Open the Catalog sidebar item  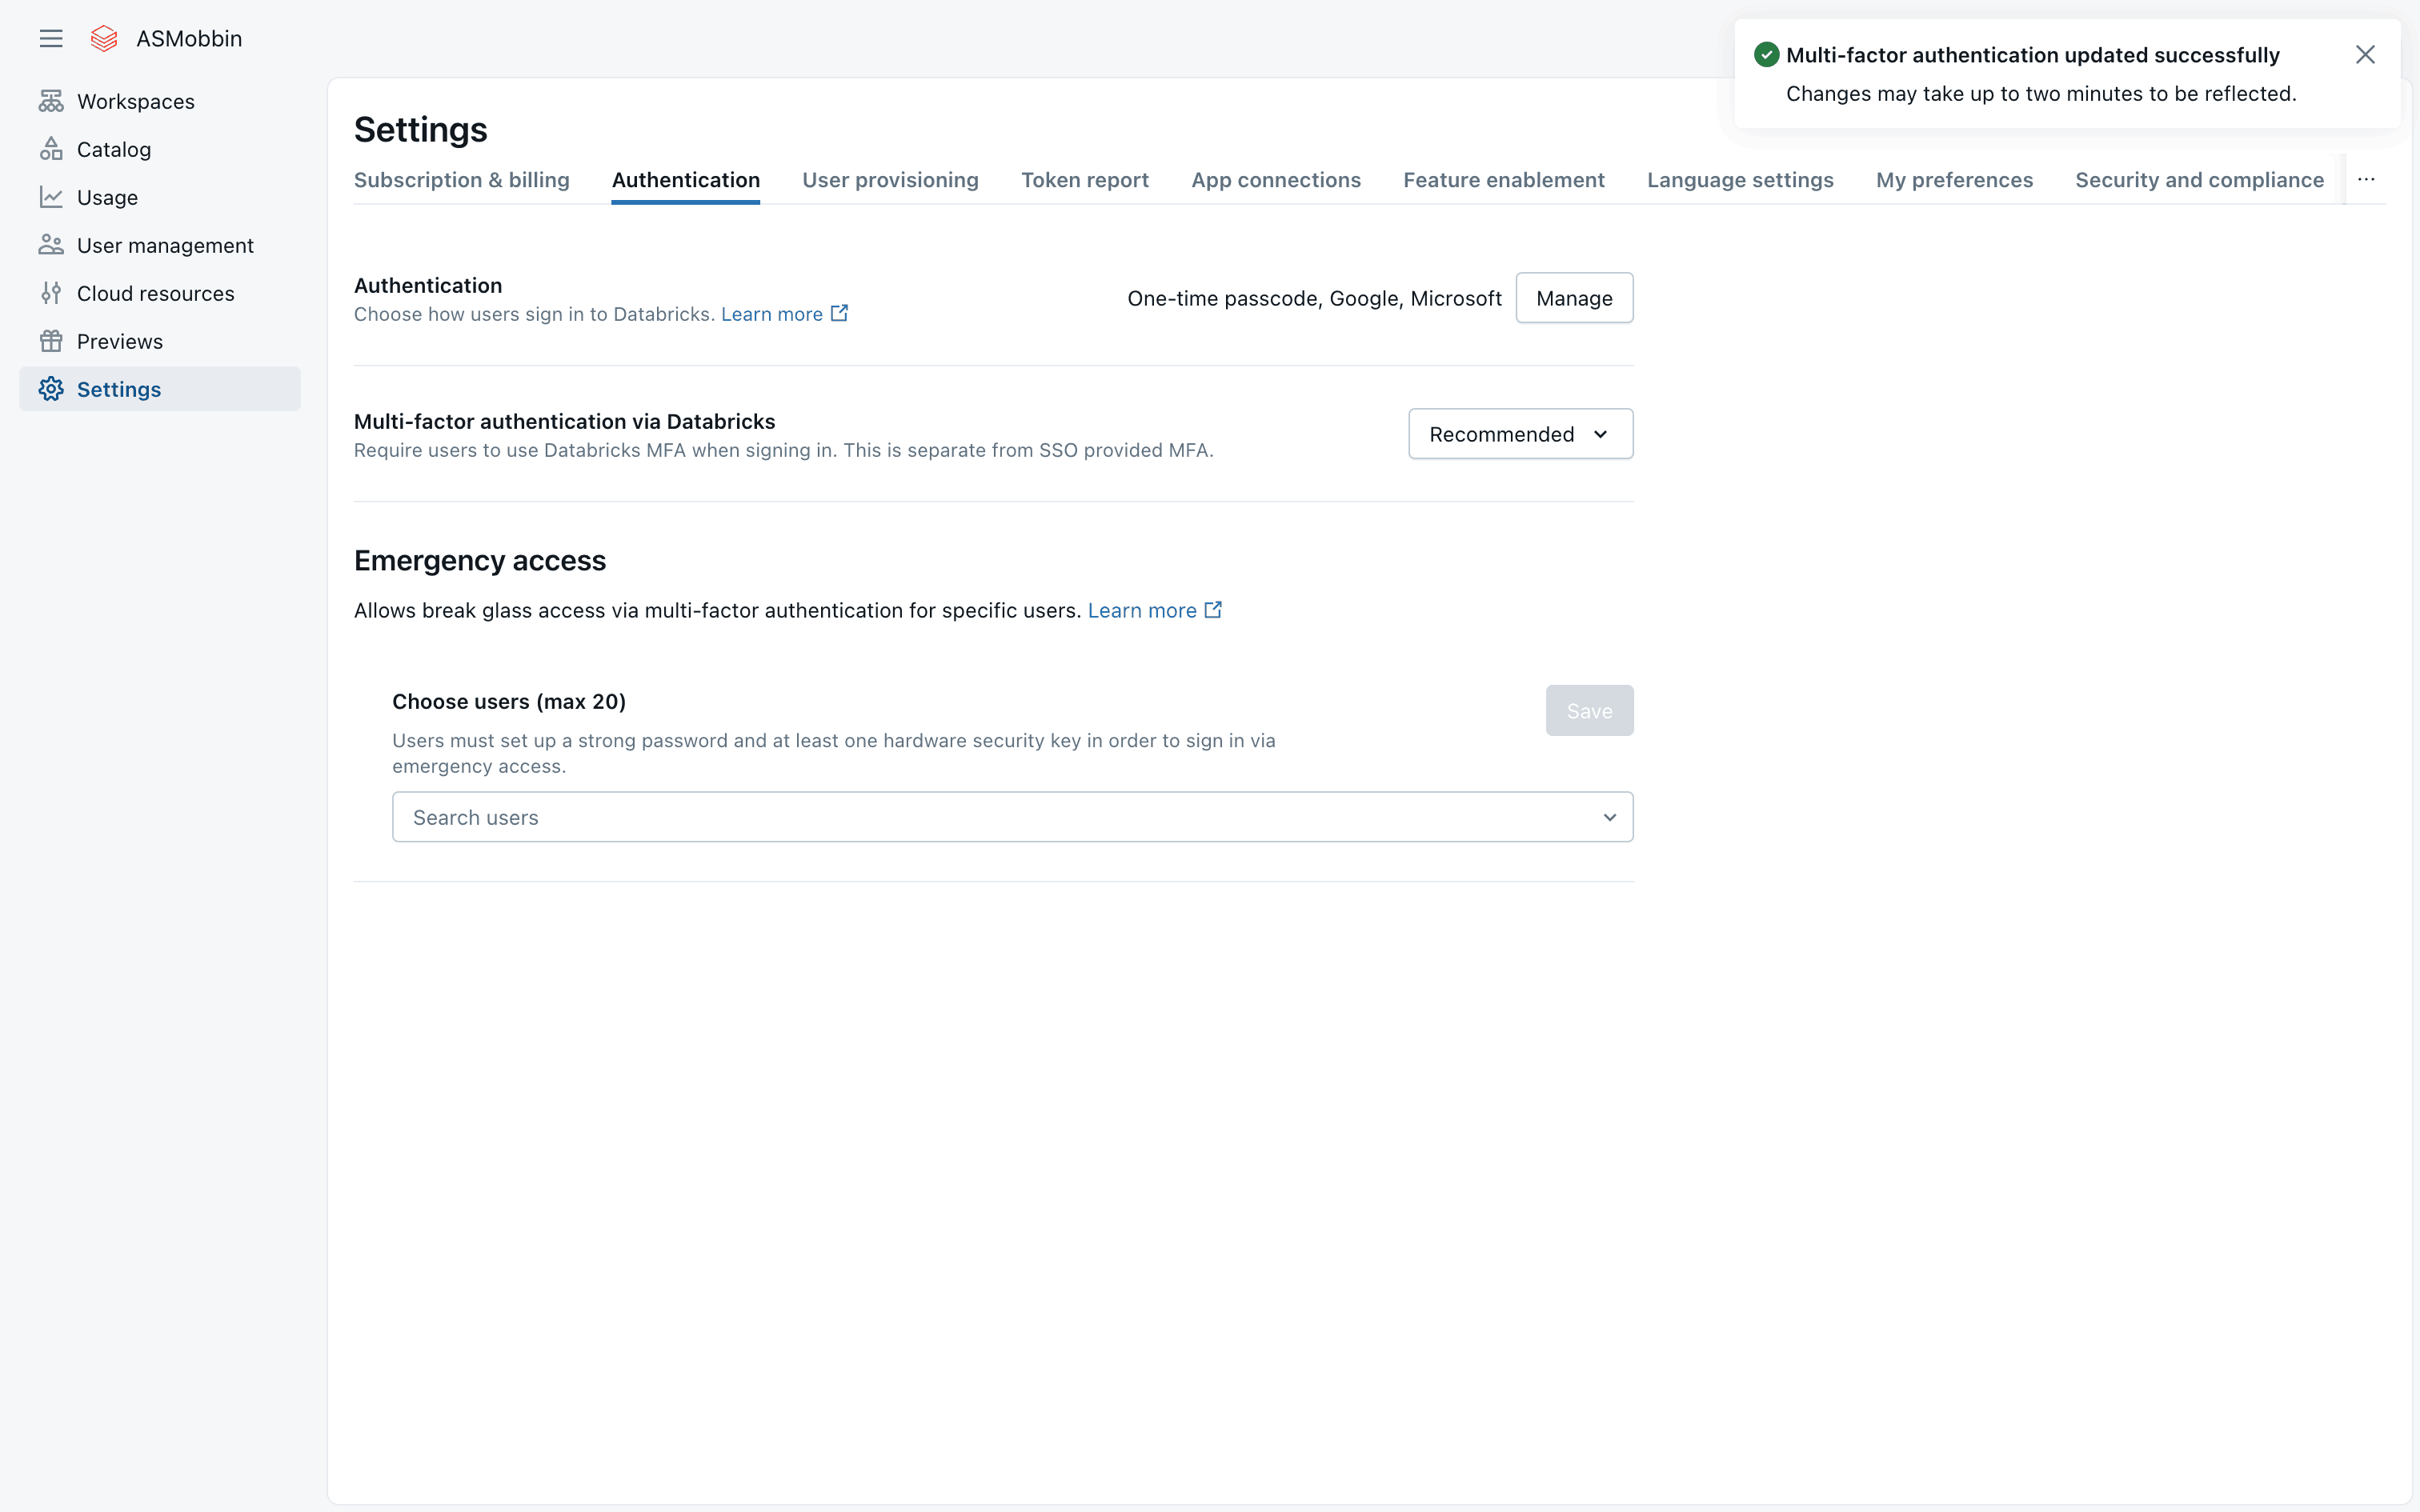[113, 149]
